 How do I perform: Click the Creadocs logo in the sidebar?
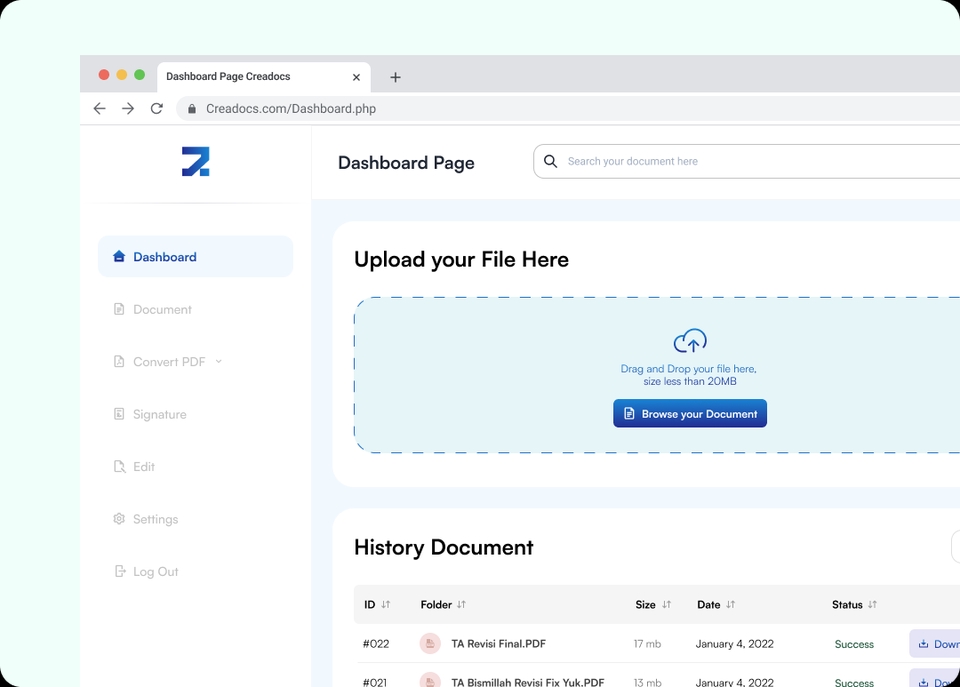click(x=196, y=162)
